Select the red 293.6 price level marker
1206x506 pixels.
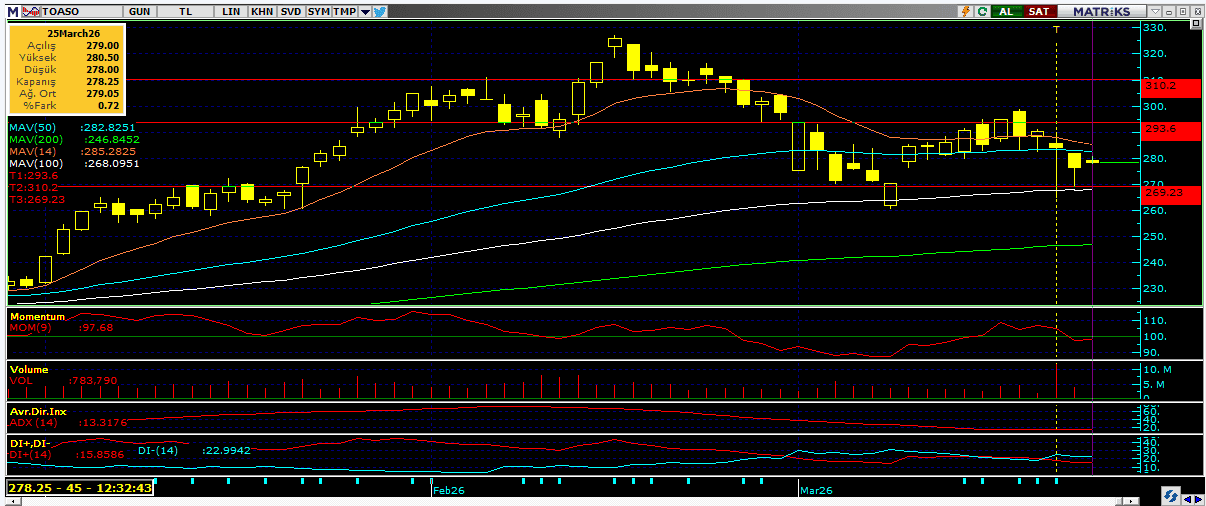(x=1171, y=130)
